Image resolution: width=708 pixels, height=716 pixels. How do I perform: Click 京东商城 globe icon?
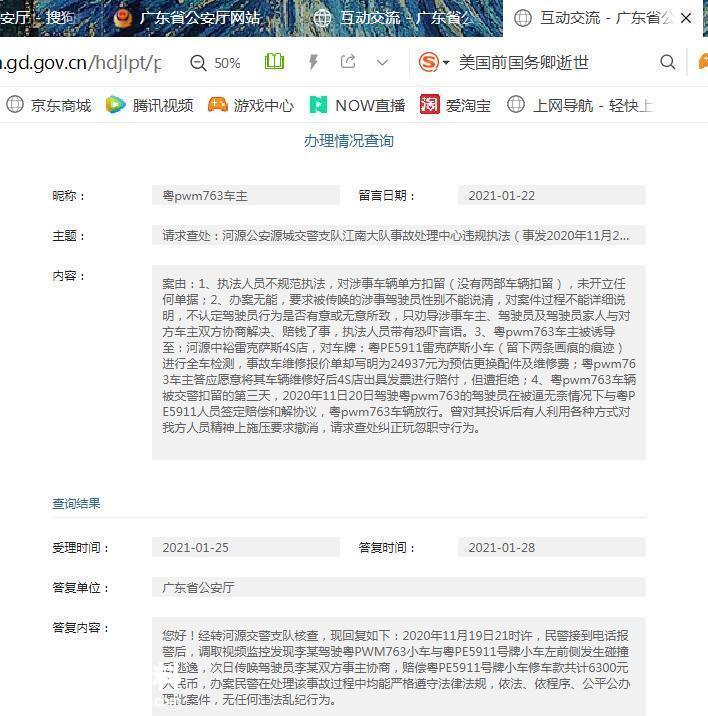pyautogui.click(x=15, y=105)
